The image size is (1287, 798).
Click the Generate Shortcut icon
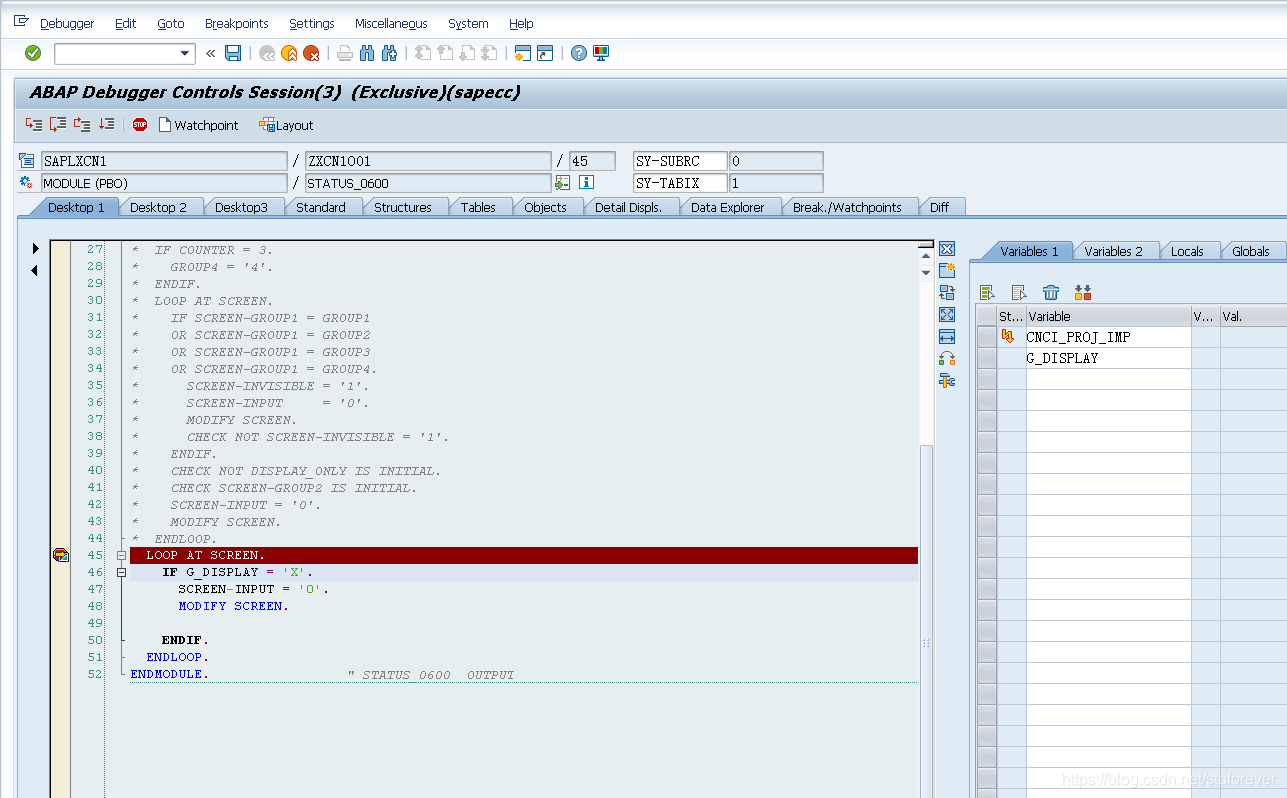click(x=545, y=53)
